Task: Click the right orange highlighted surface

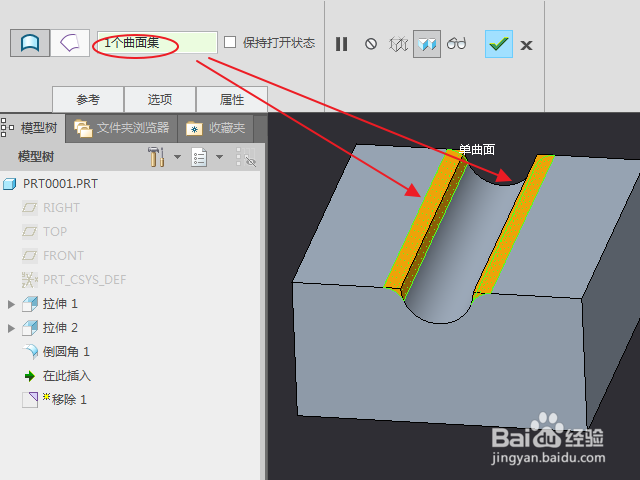Action: pos(513,224)
